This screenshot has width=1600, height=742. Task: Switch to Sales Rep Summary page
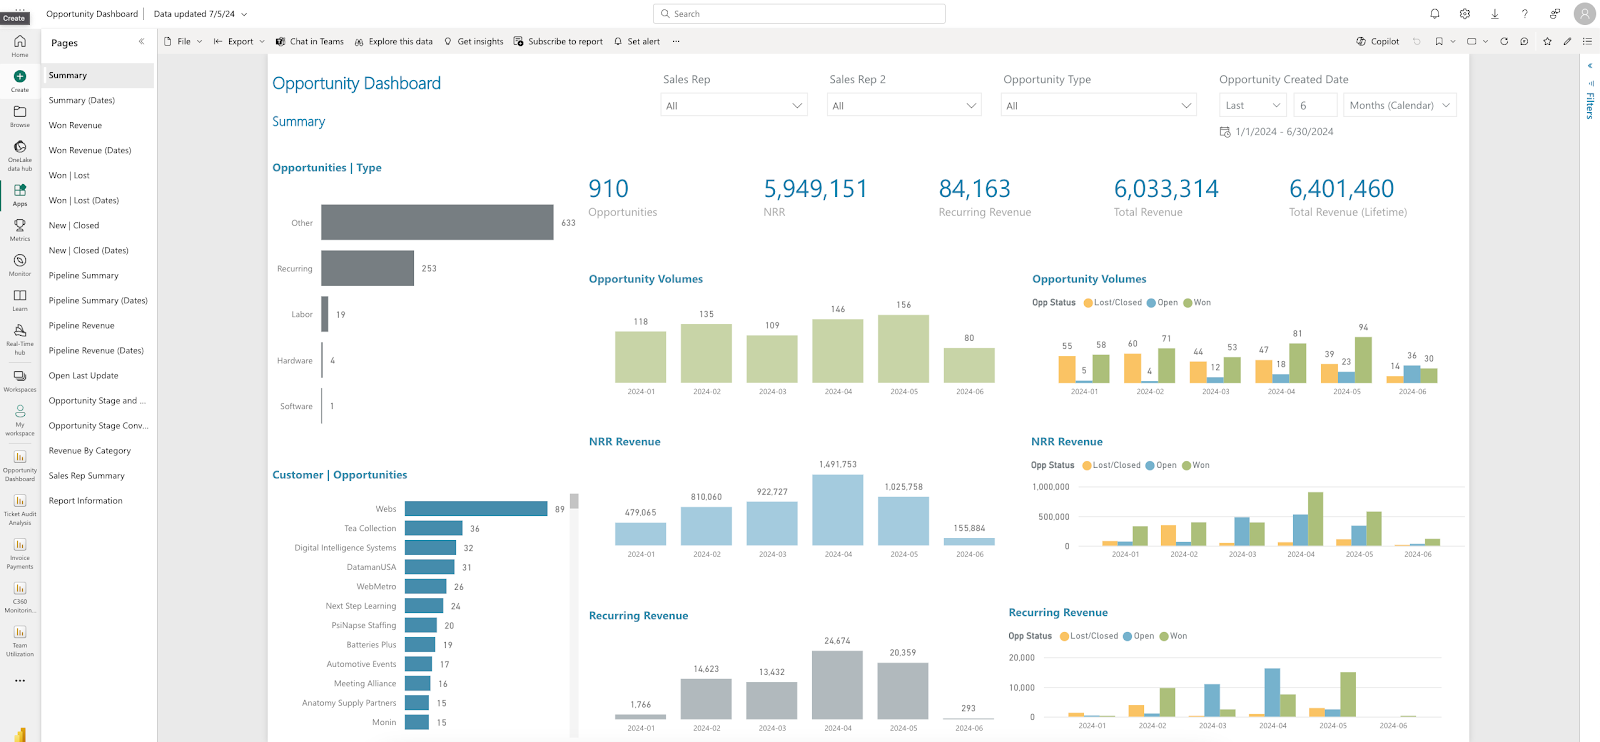click(98, 476)
